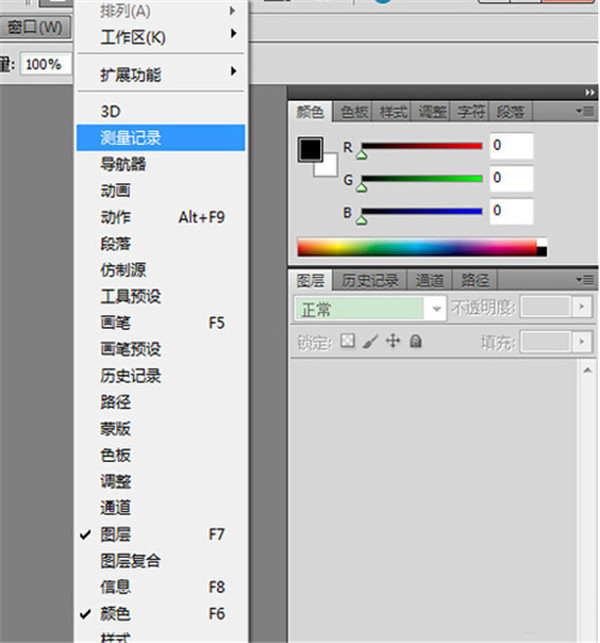This screenshot has height=643, width=600.
Task: Select 3D from the Window menu
Action: [x=161, y=111]
